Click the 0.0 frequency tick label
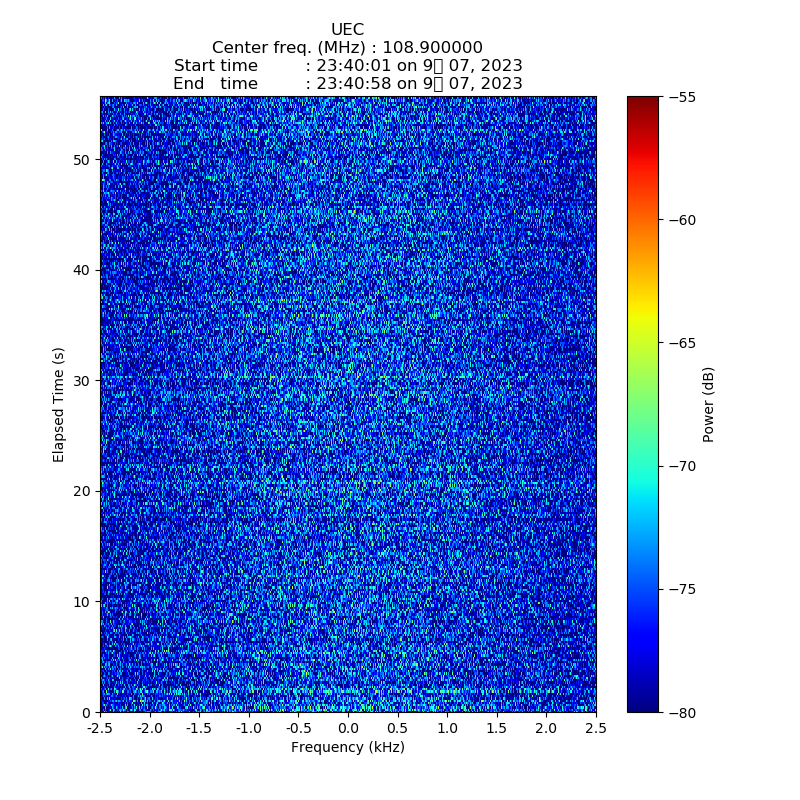Viewport: 800px width, 800px height. [348, 728]
